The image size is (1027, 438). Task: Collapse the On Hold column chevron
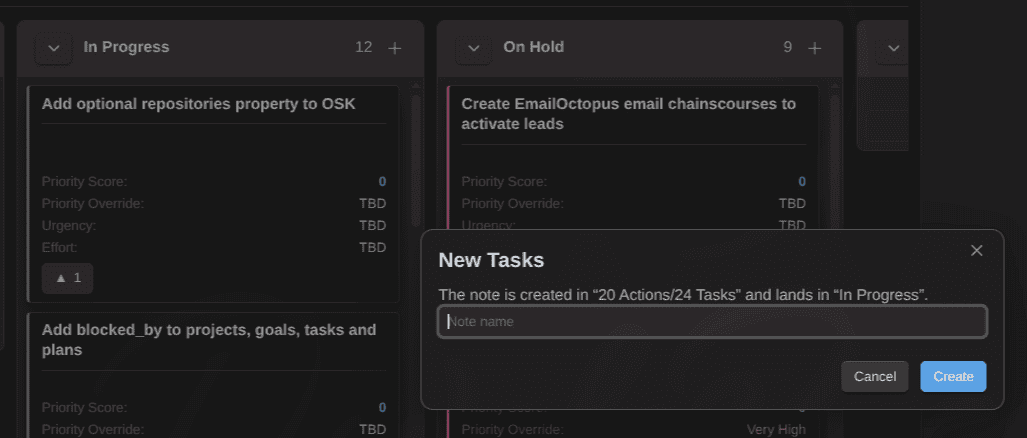(474, 48)
